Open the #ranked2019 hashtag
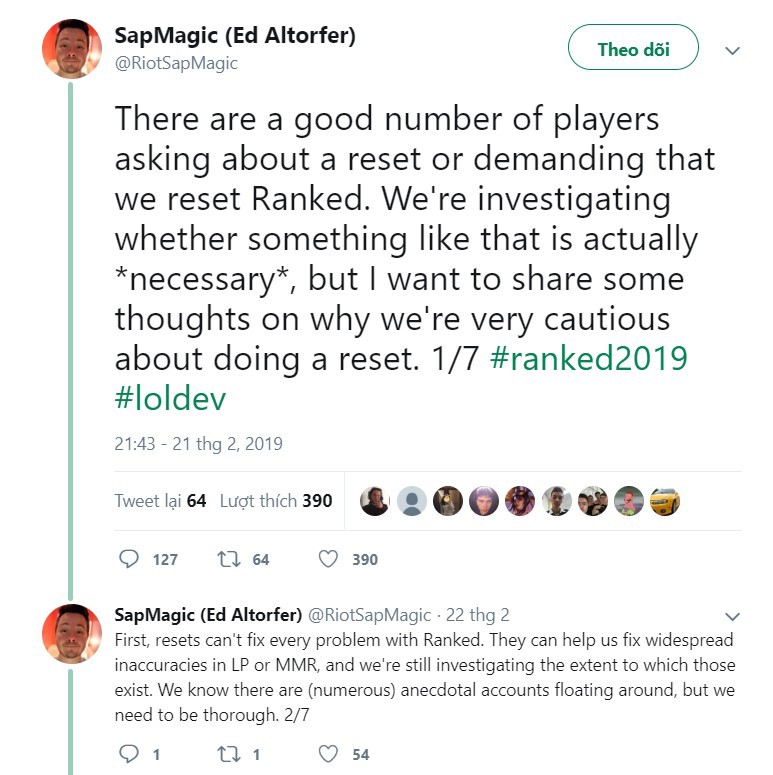Image resolution: width=773 pixels, height=775 pixels. (588, 358)
